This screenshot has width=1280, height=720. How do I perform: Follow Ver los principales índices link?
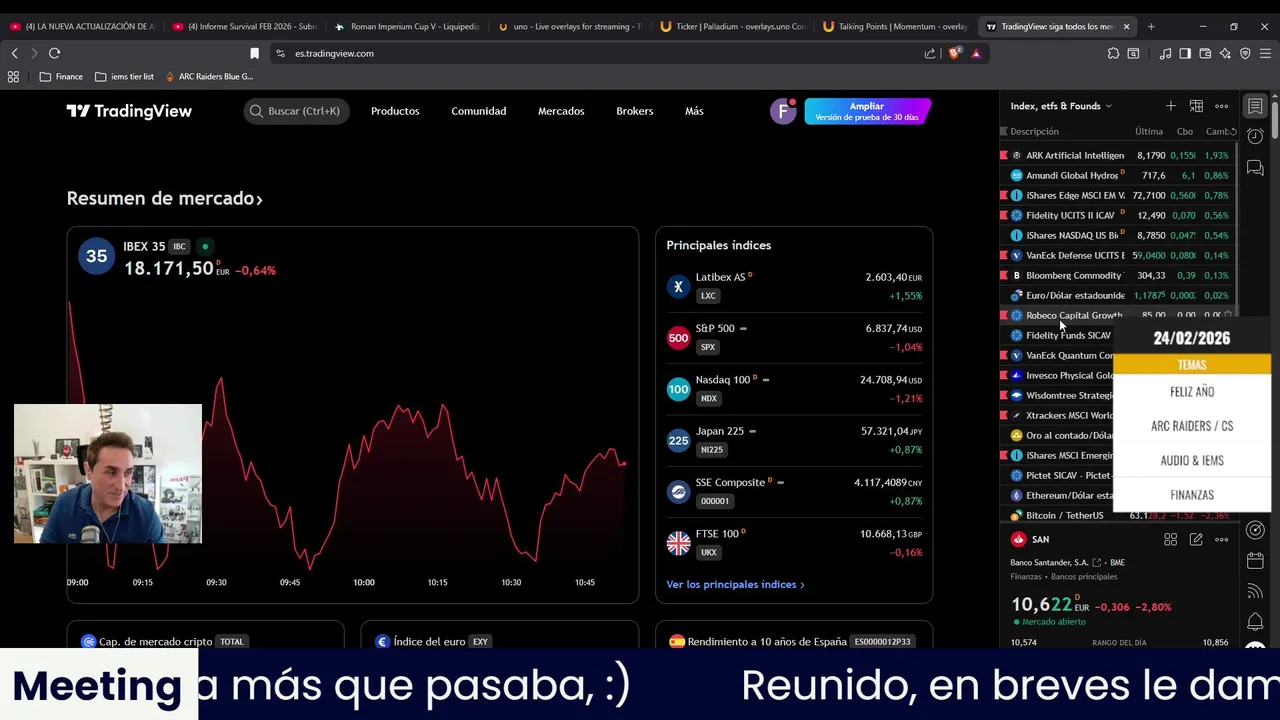point(735,584)
